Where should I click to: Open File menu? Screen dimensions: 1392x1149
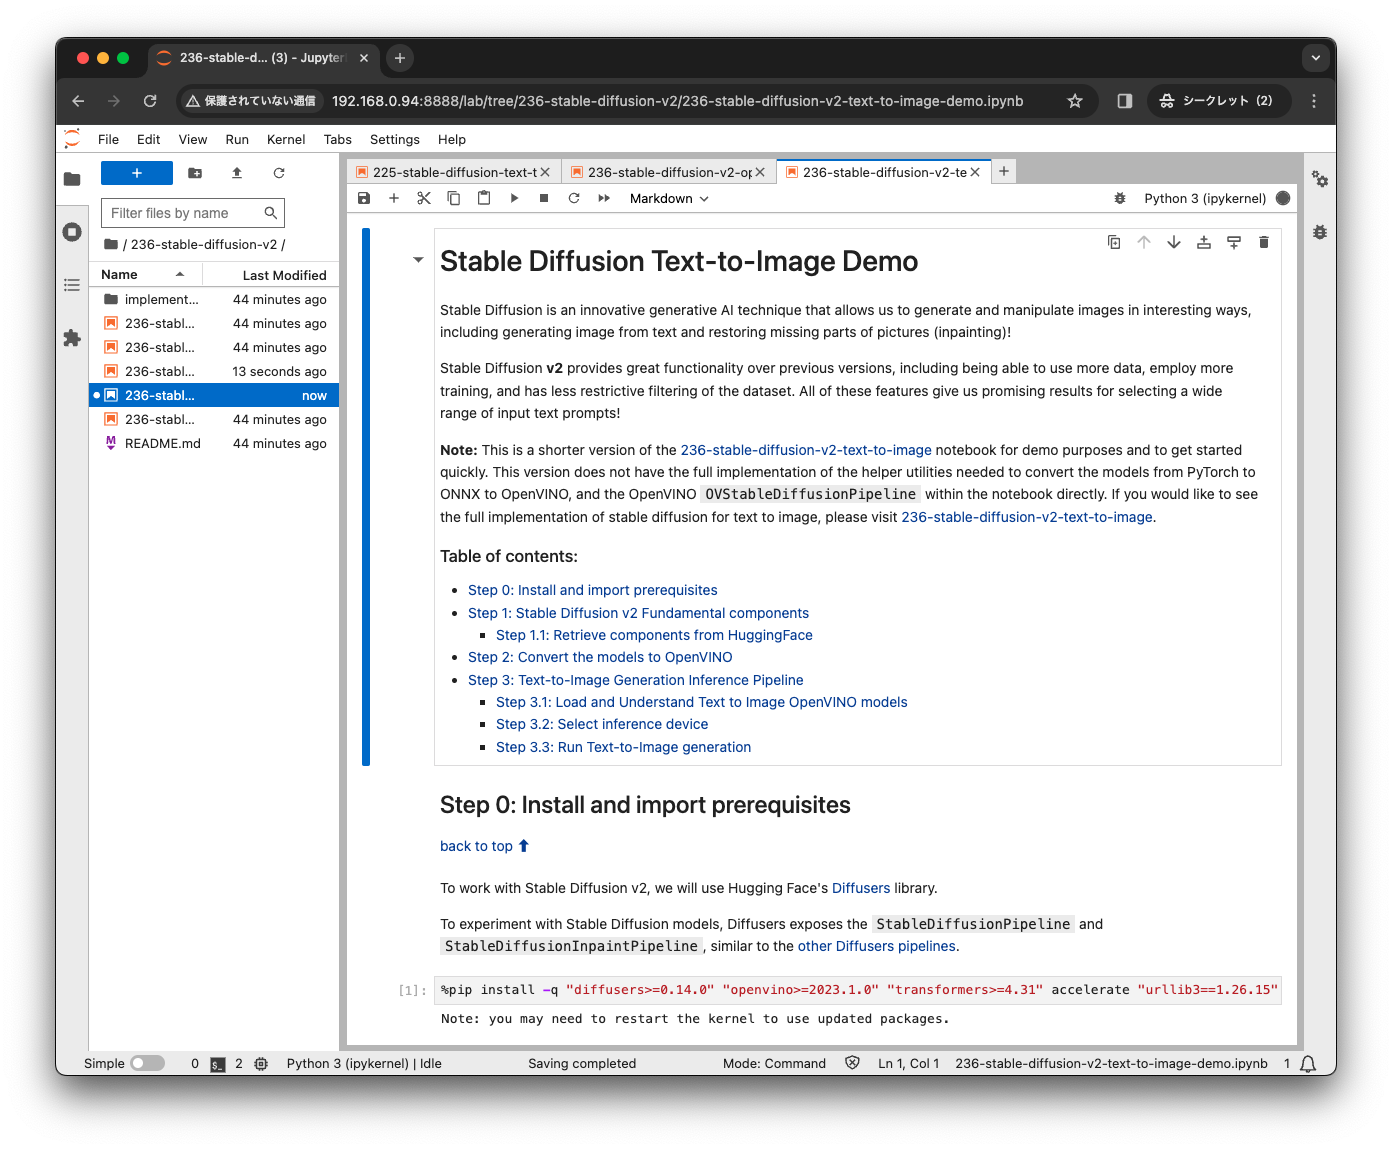click(x=108, y=139)
